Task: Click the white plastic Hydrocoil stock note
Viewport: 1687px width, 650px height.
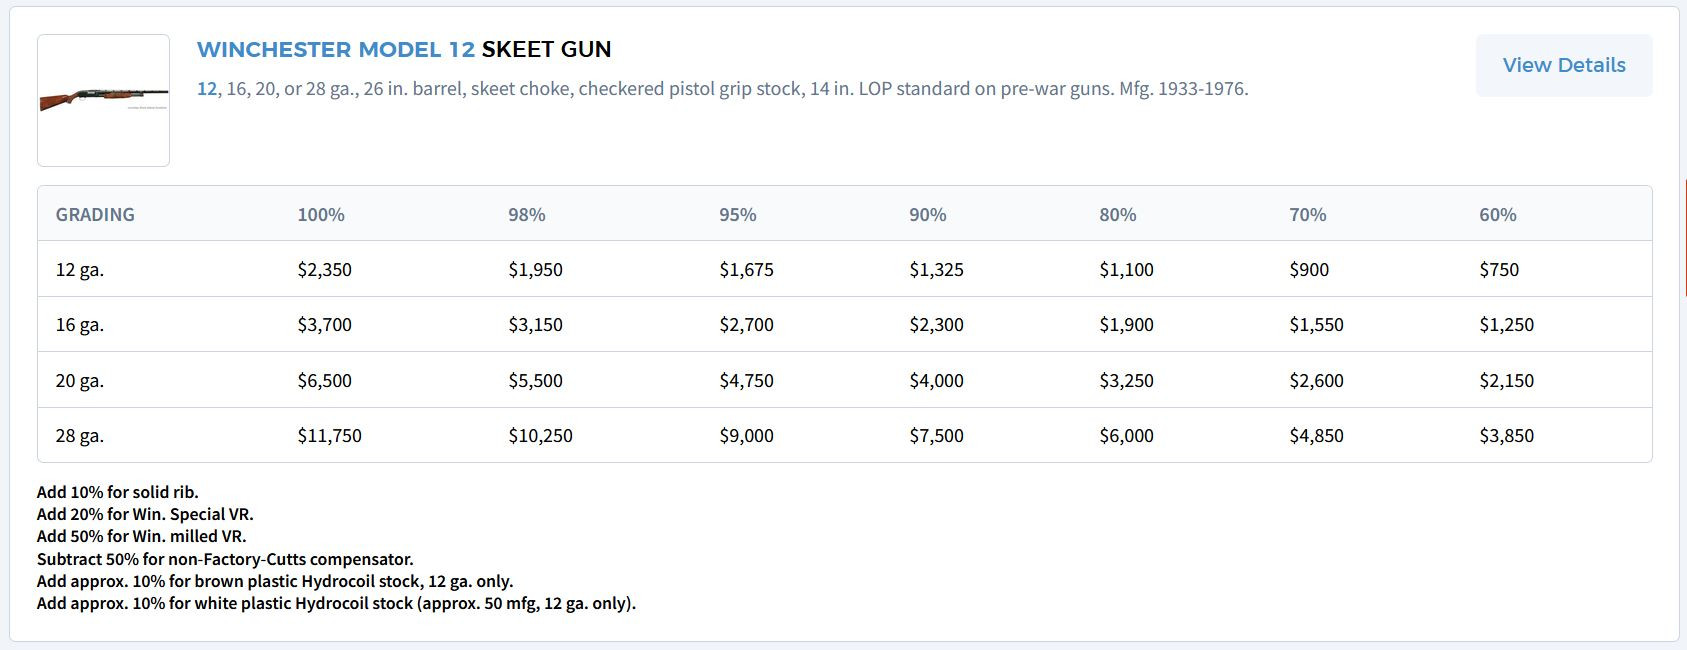Action: pos(336,603)
